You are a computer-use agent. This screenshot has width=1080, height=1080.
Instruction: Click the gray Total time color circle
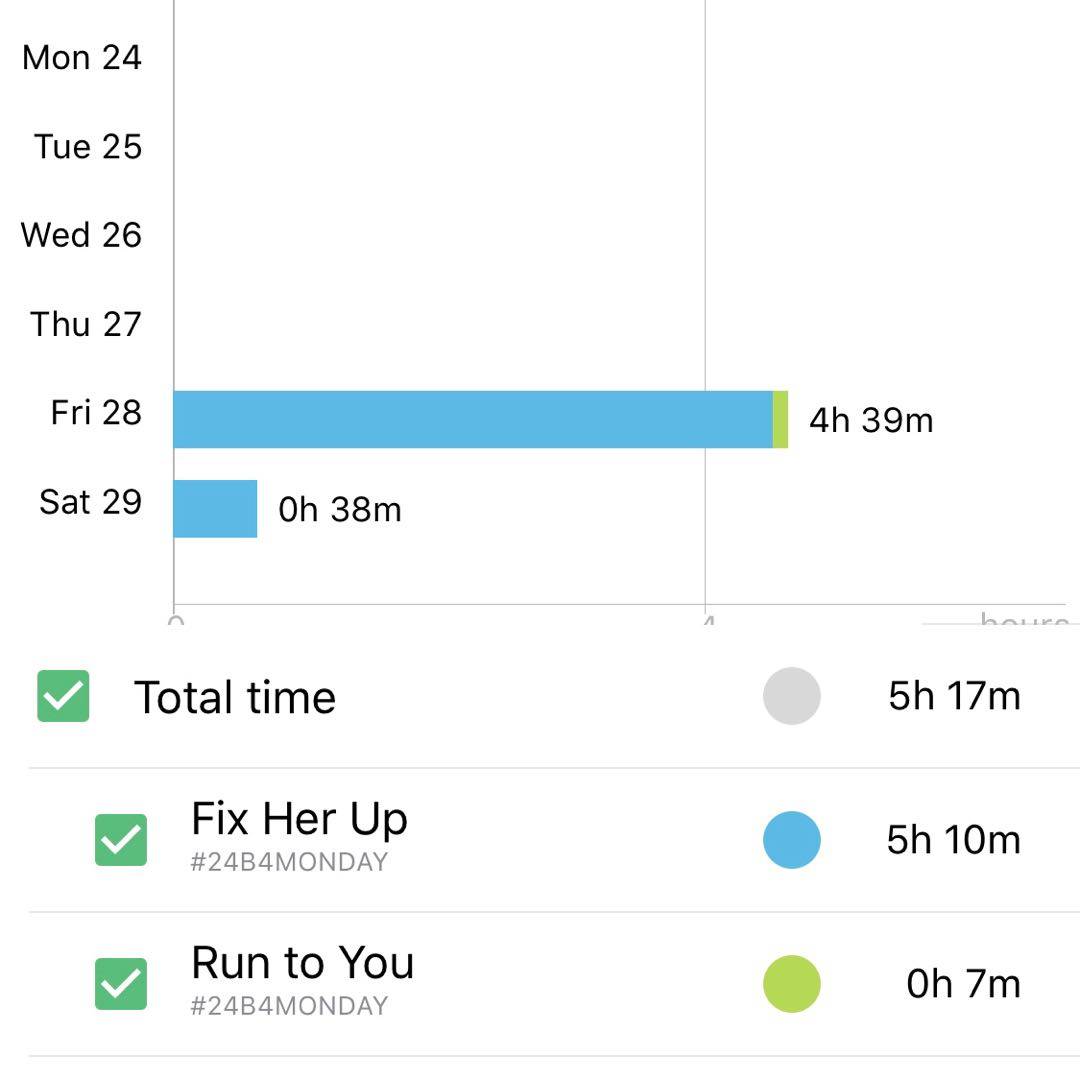click(x=791, y=696)
